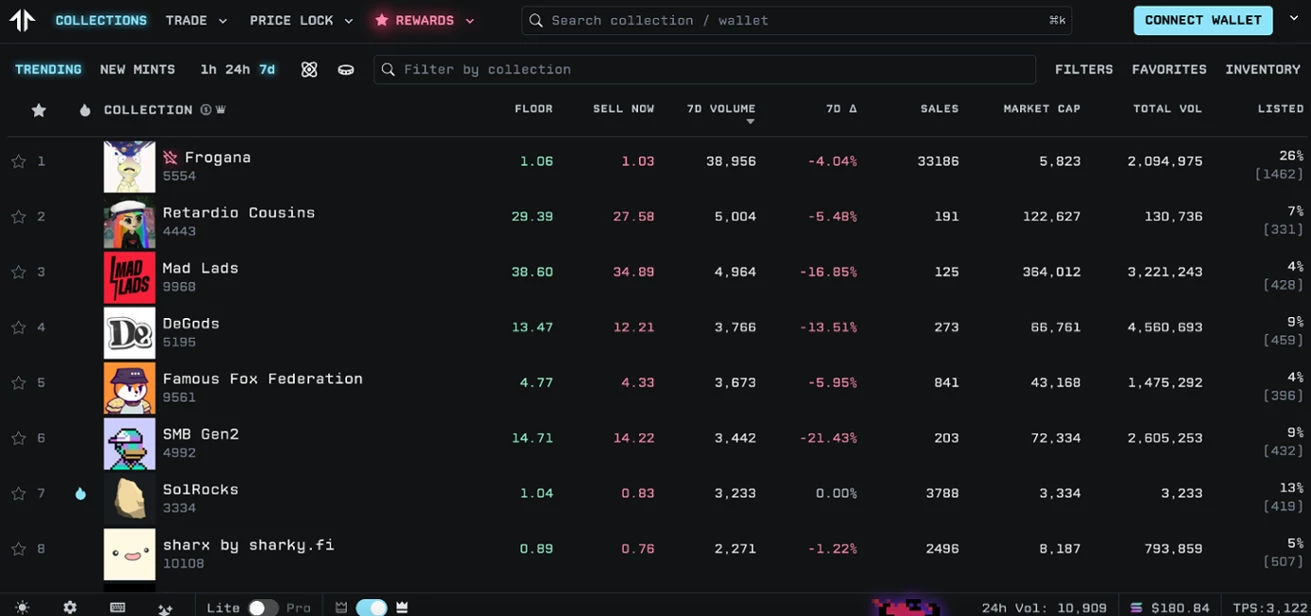1311x616 pixels.
Task: Click the atom icon next to 7d
Action: (309, 69)
